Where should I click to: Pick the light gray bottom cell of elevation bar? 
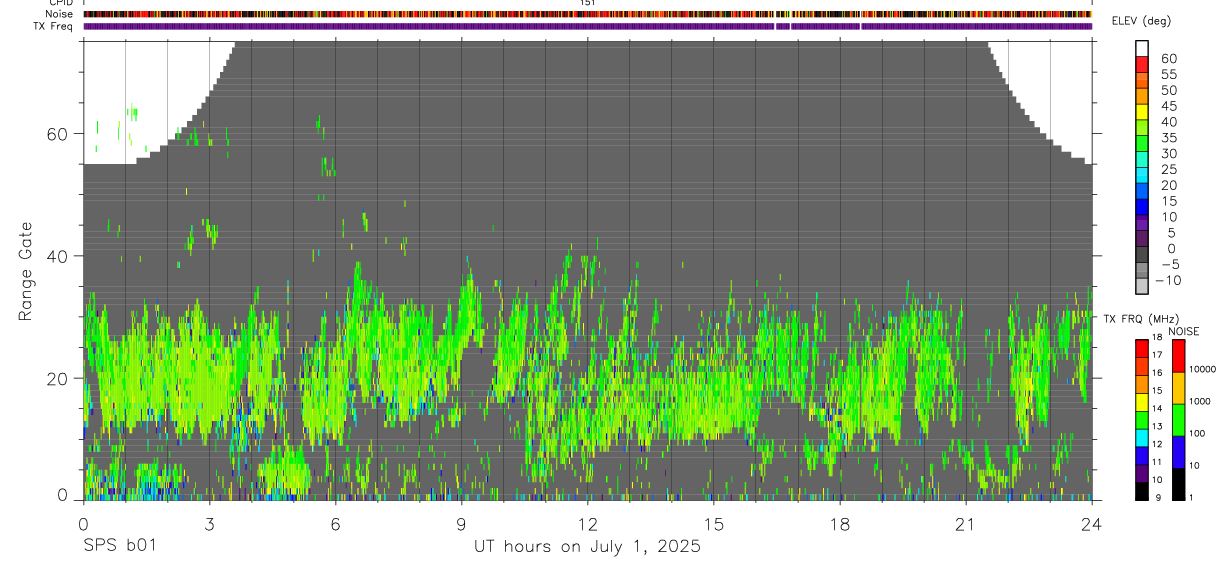1142,286
